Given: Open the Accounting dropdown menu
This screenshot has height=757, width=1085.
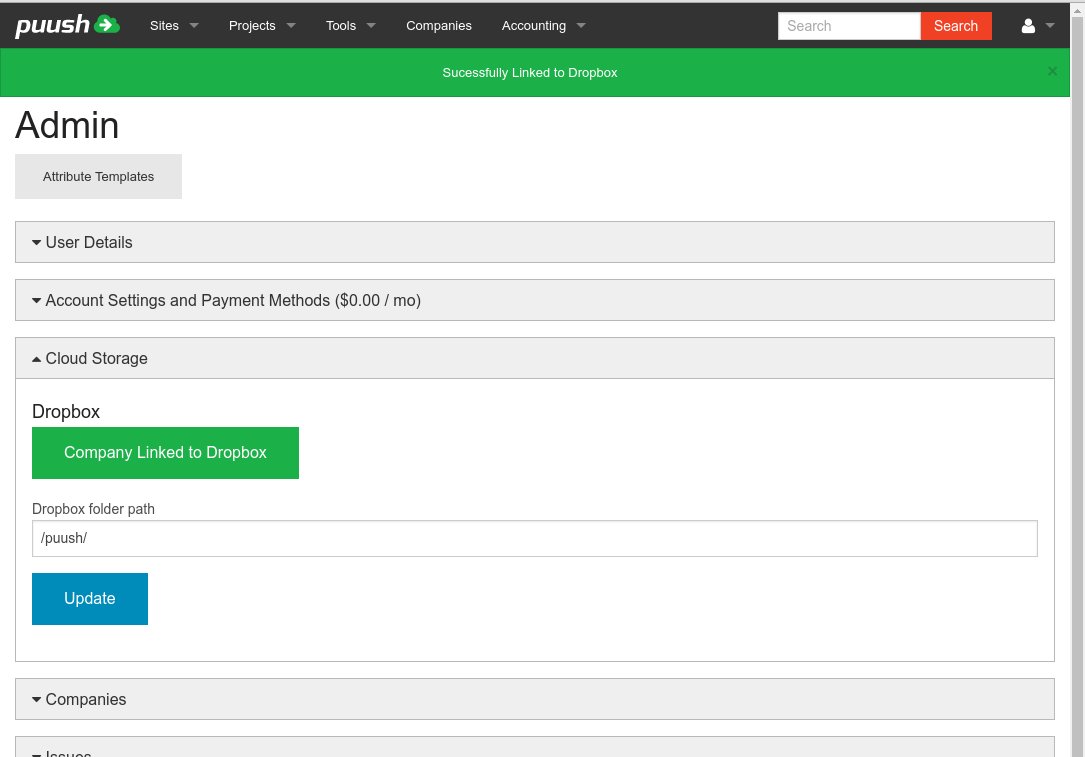Looking at the screenshot, I should 543,26.
